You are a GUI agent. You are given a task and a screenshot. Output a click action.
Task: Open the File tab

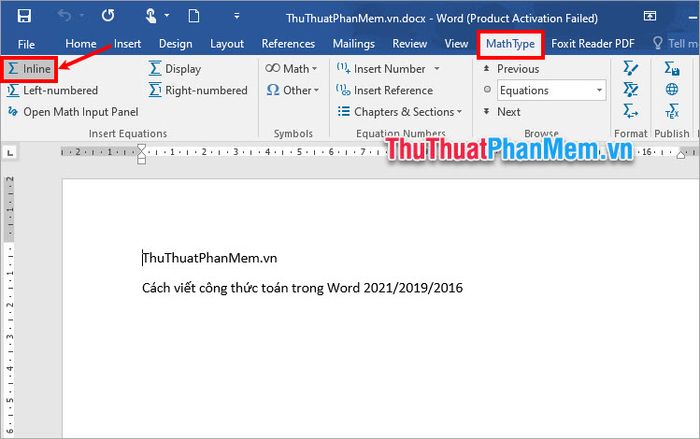pyautogui.click(x=26, y=44)
